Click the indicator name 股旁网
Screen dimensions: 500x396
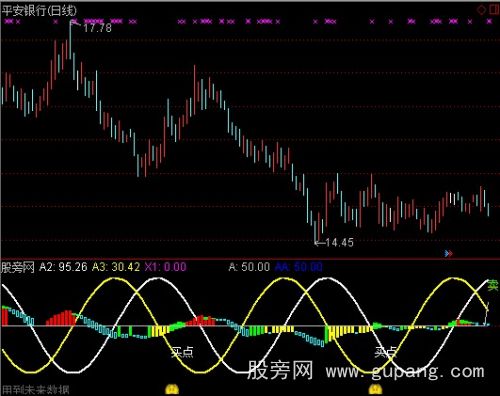(x=18, y=267)
